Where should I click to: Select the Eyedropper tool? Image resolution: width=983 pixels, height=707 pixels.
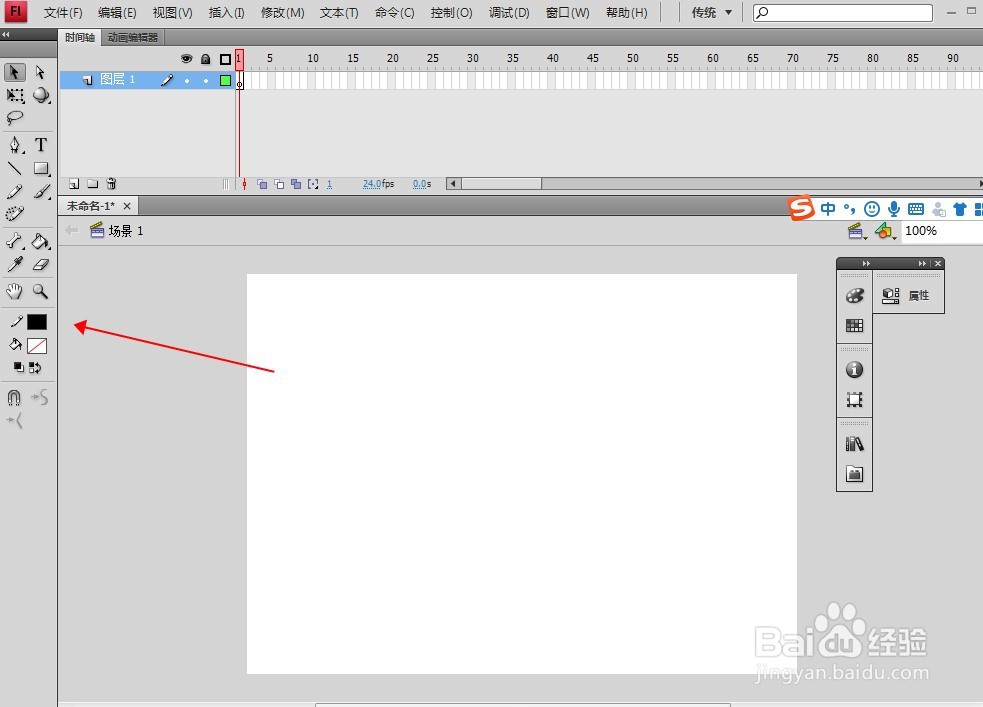coord(14,264)
